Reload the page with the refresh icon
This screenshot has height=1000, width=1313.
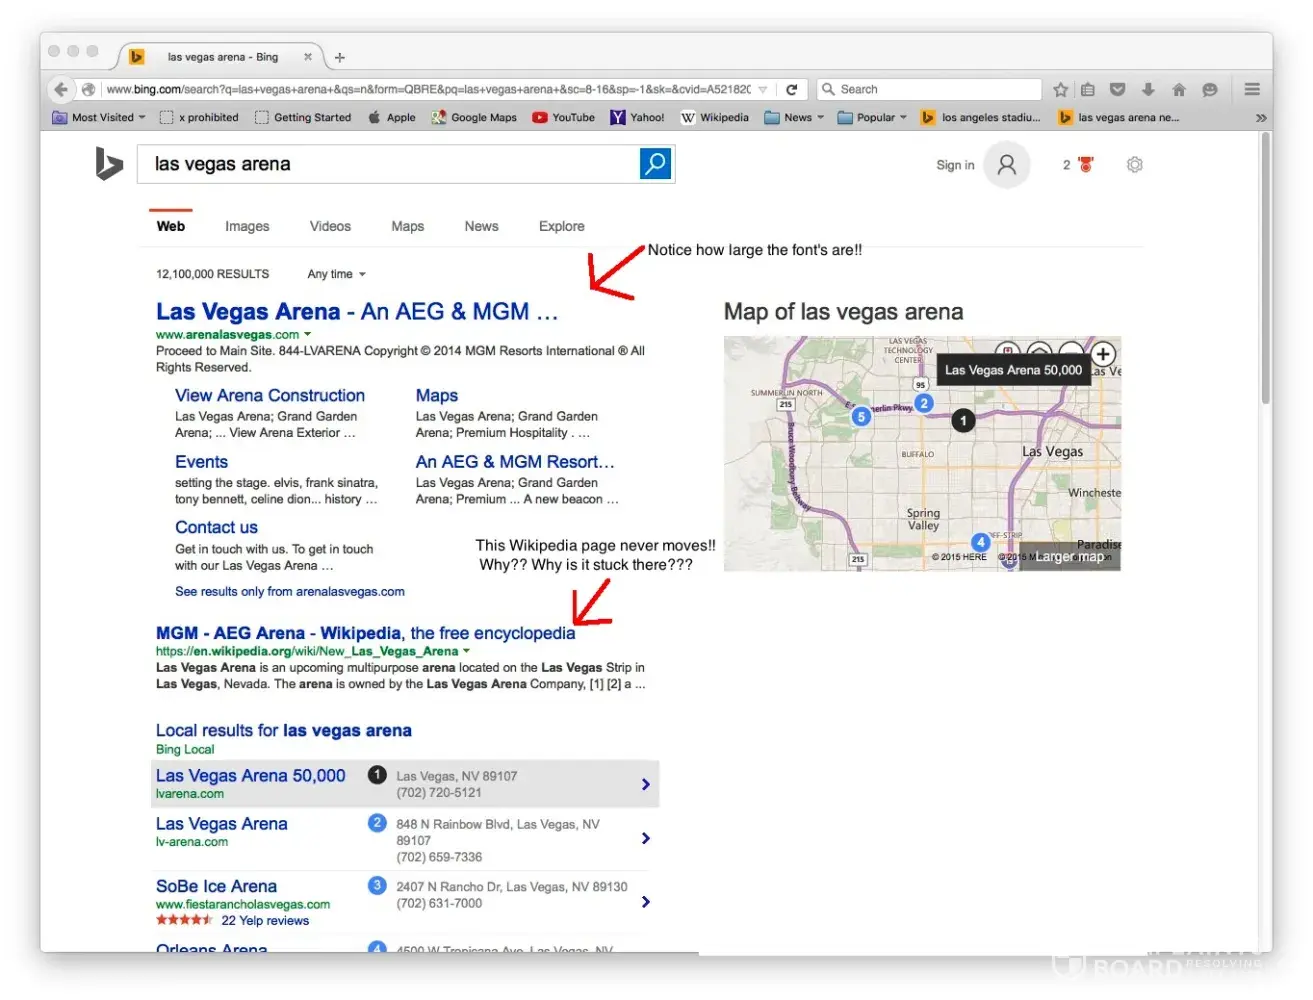791,89
